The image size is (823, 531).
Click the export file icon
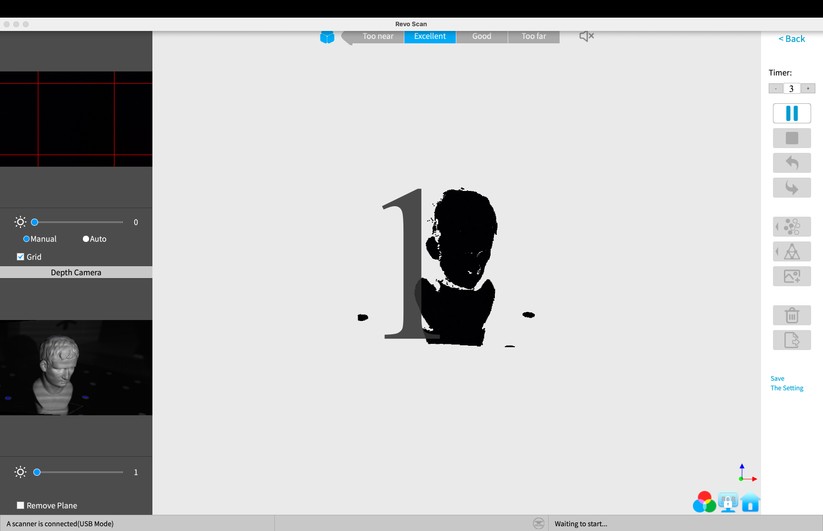tap(791, 340)
